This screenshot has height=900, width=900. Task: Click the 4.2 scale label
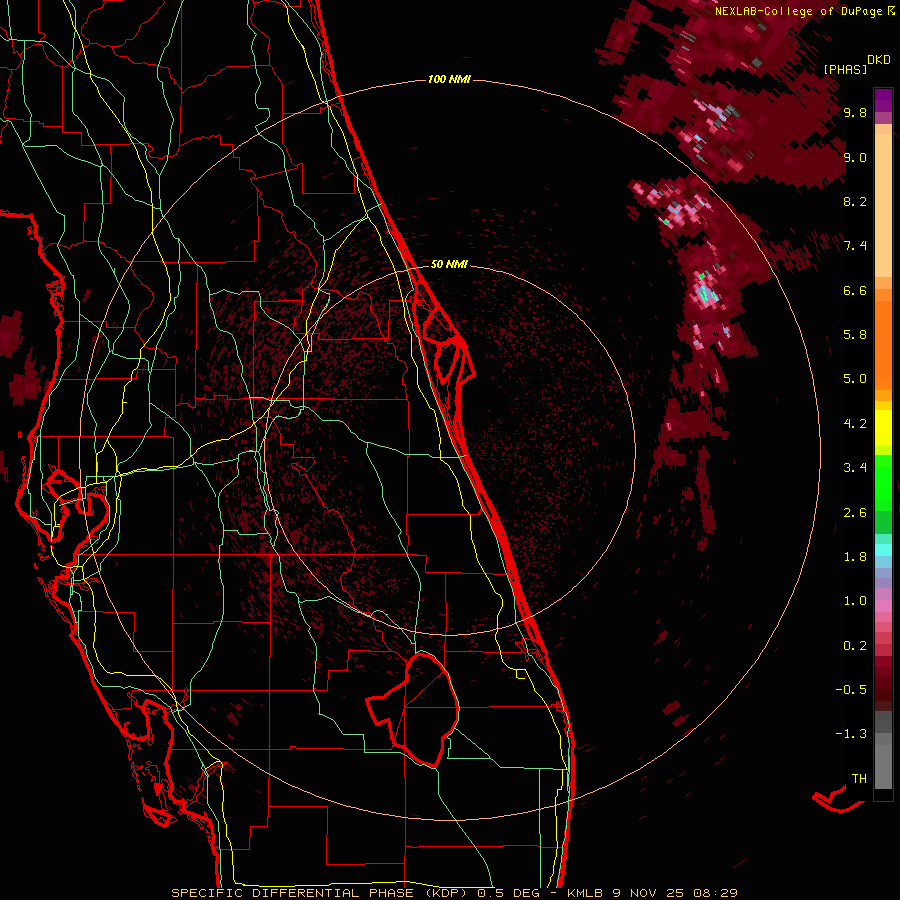tap(855, 424)
